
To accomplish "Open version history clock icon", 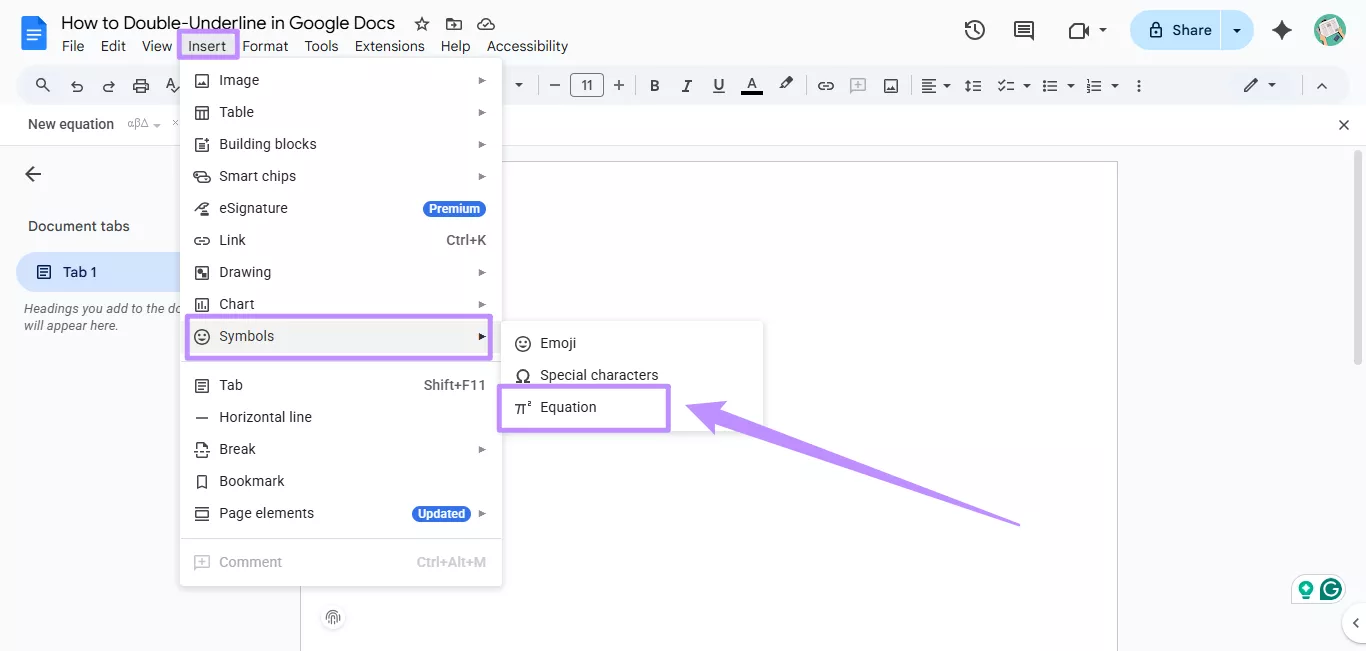I will click(975, 30).
